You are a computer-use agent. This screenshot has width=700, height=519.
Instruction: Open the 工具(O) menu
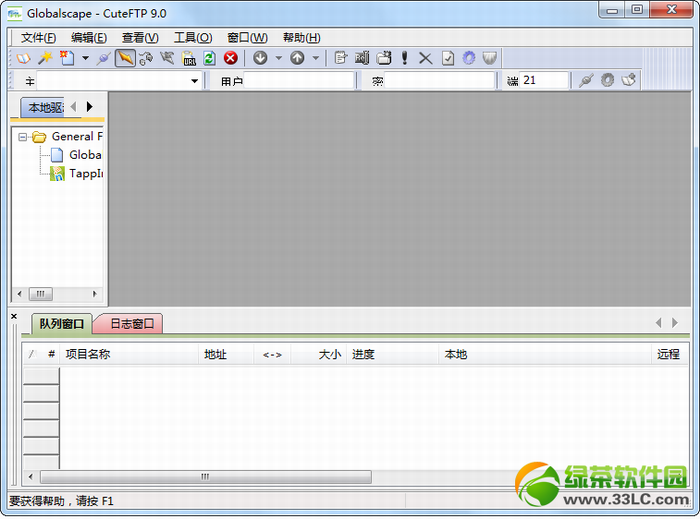[x=193, y=37]
